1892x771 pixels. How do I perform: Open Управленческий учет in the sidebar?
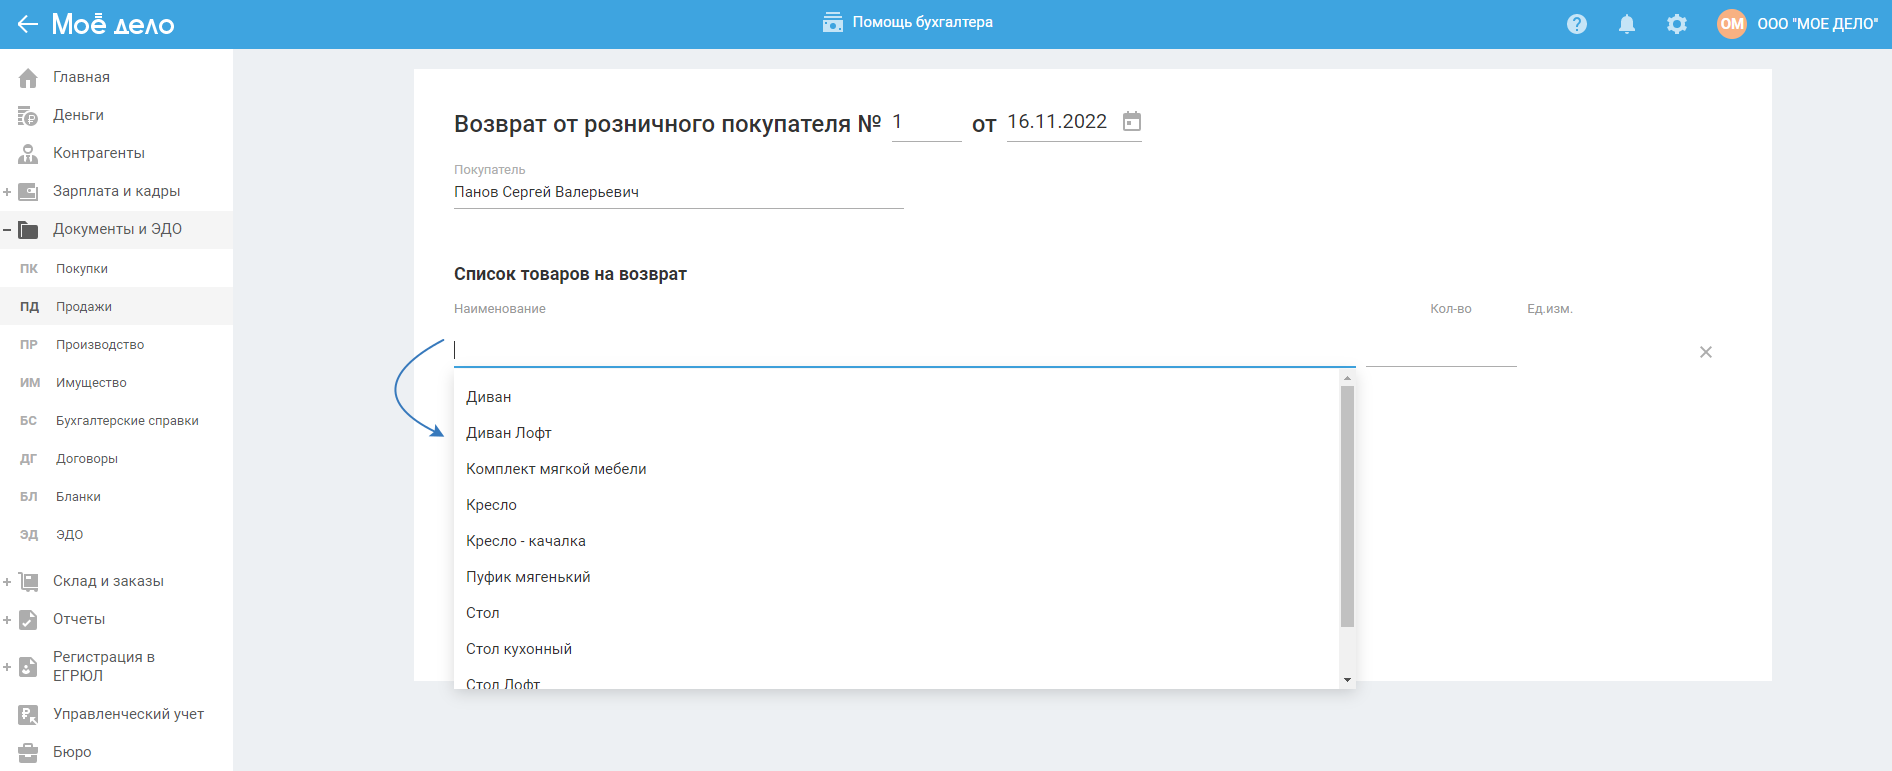click(x=128, y=714)
